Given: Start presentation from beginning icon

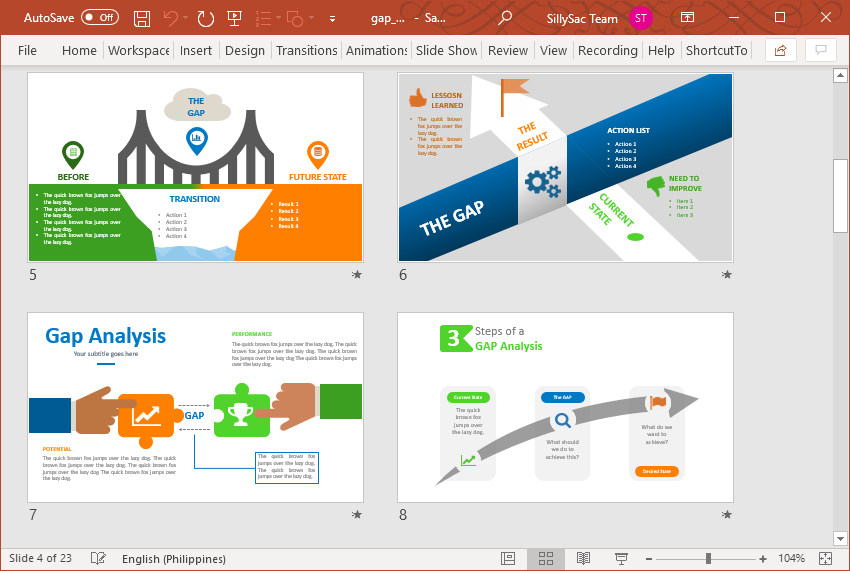Looking at the screenshot, I should tap(235, 18).
